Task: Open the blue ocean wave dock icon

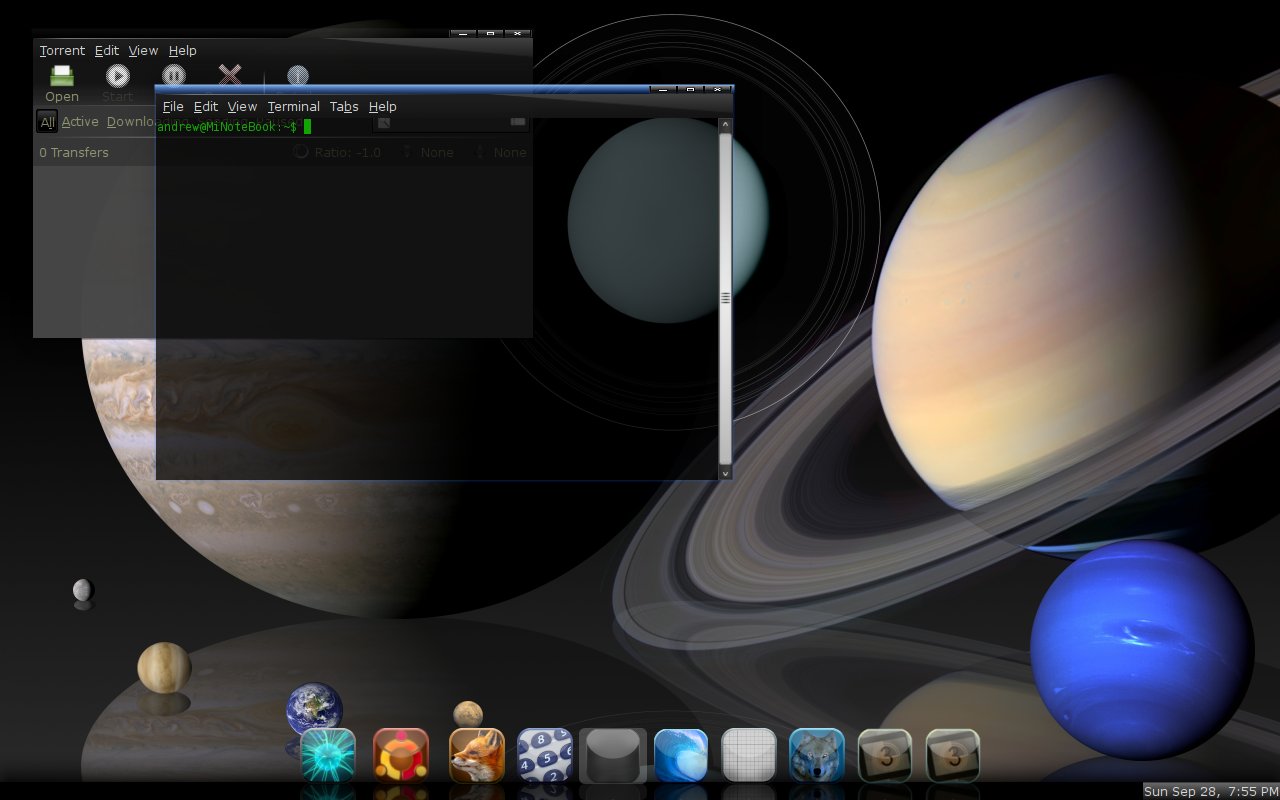Action: 681,755
